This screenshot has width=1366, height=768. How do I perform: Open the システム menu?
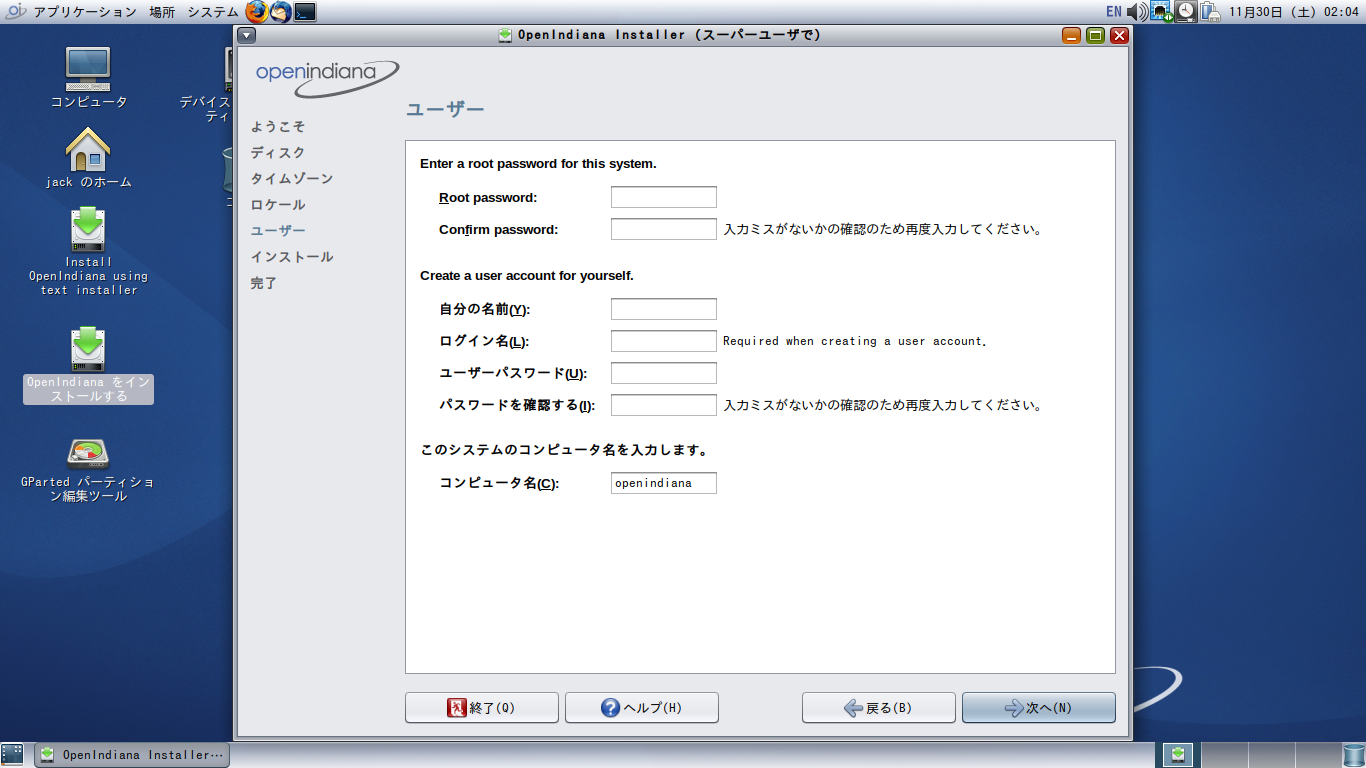(213, 12)
